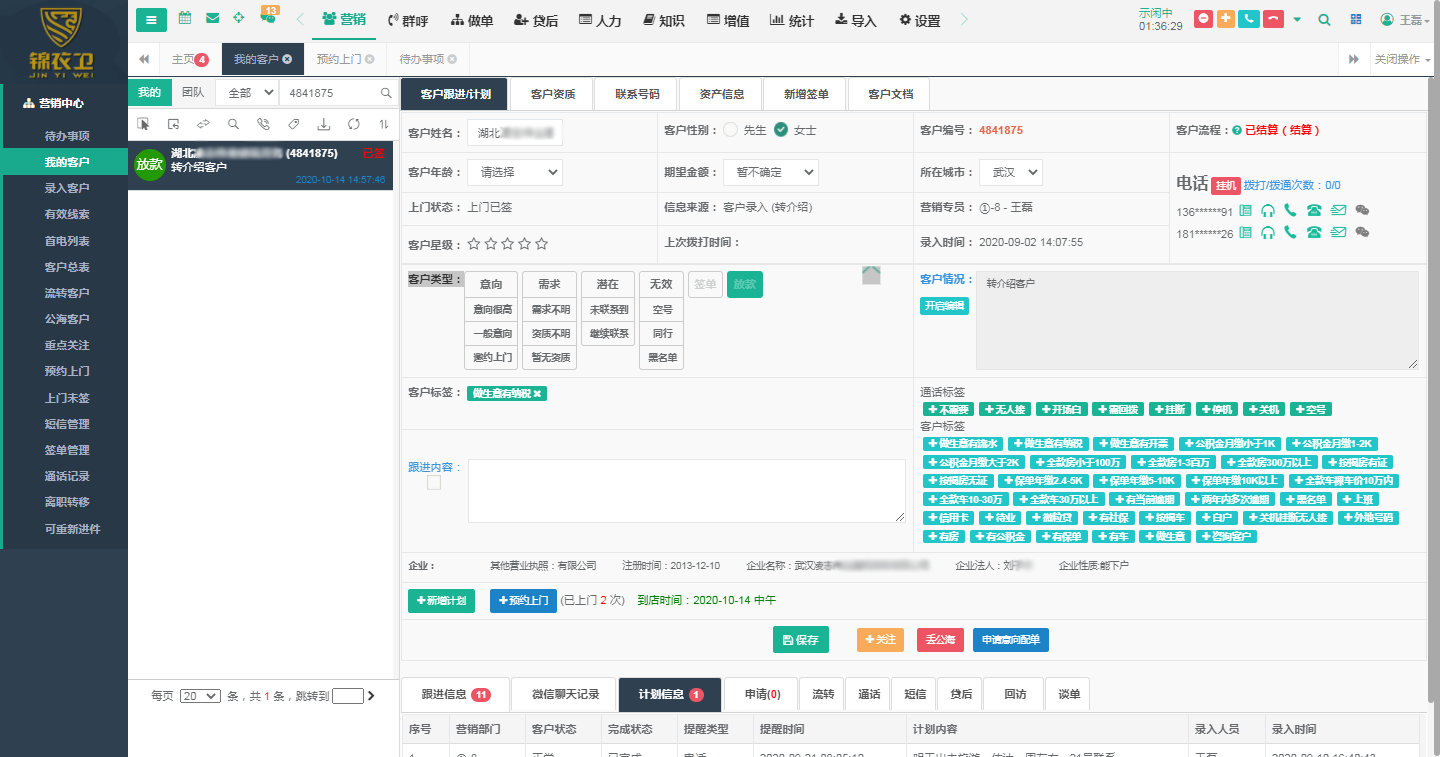Open the user account menu 王磊

click(1405, 20)
